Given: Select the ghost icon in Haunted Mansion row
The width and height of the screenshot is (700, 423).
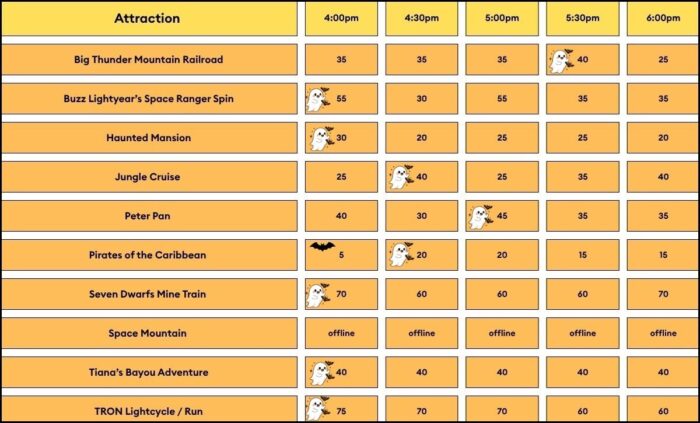Looking at the screenshot, I should point(321,138).
